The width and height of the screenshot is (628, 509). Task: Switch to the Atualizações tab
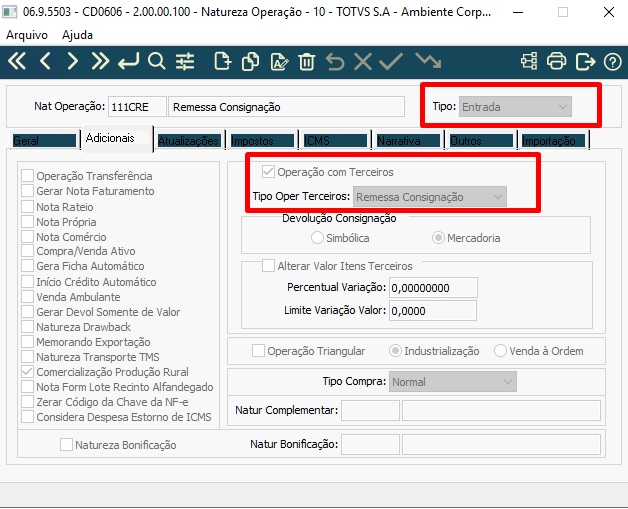189,141
